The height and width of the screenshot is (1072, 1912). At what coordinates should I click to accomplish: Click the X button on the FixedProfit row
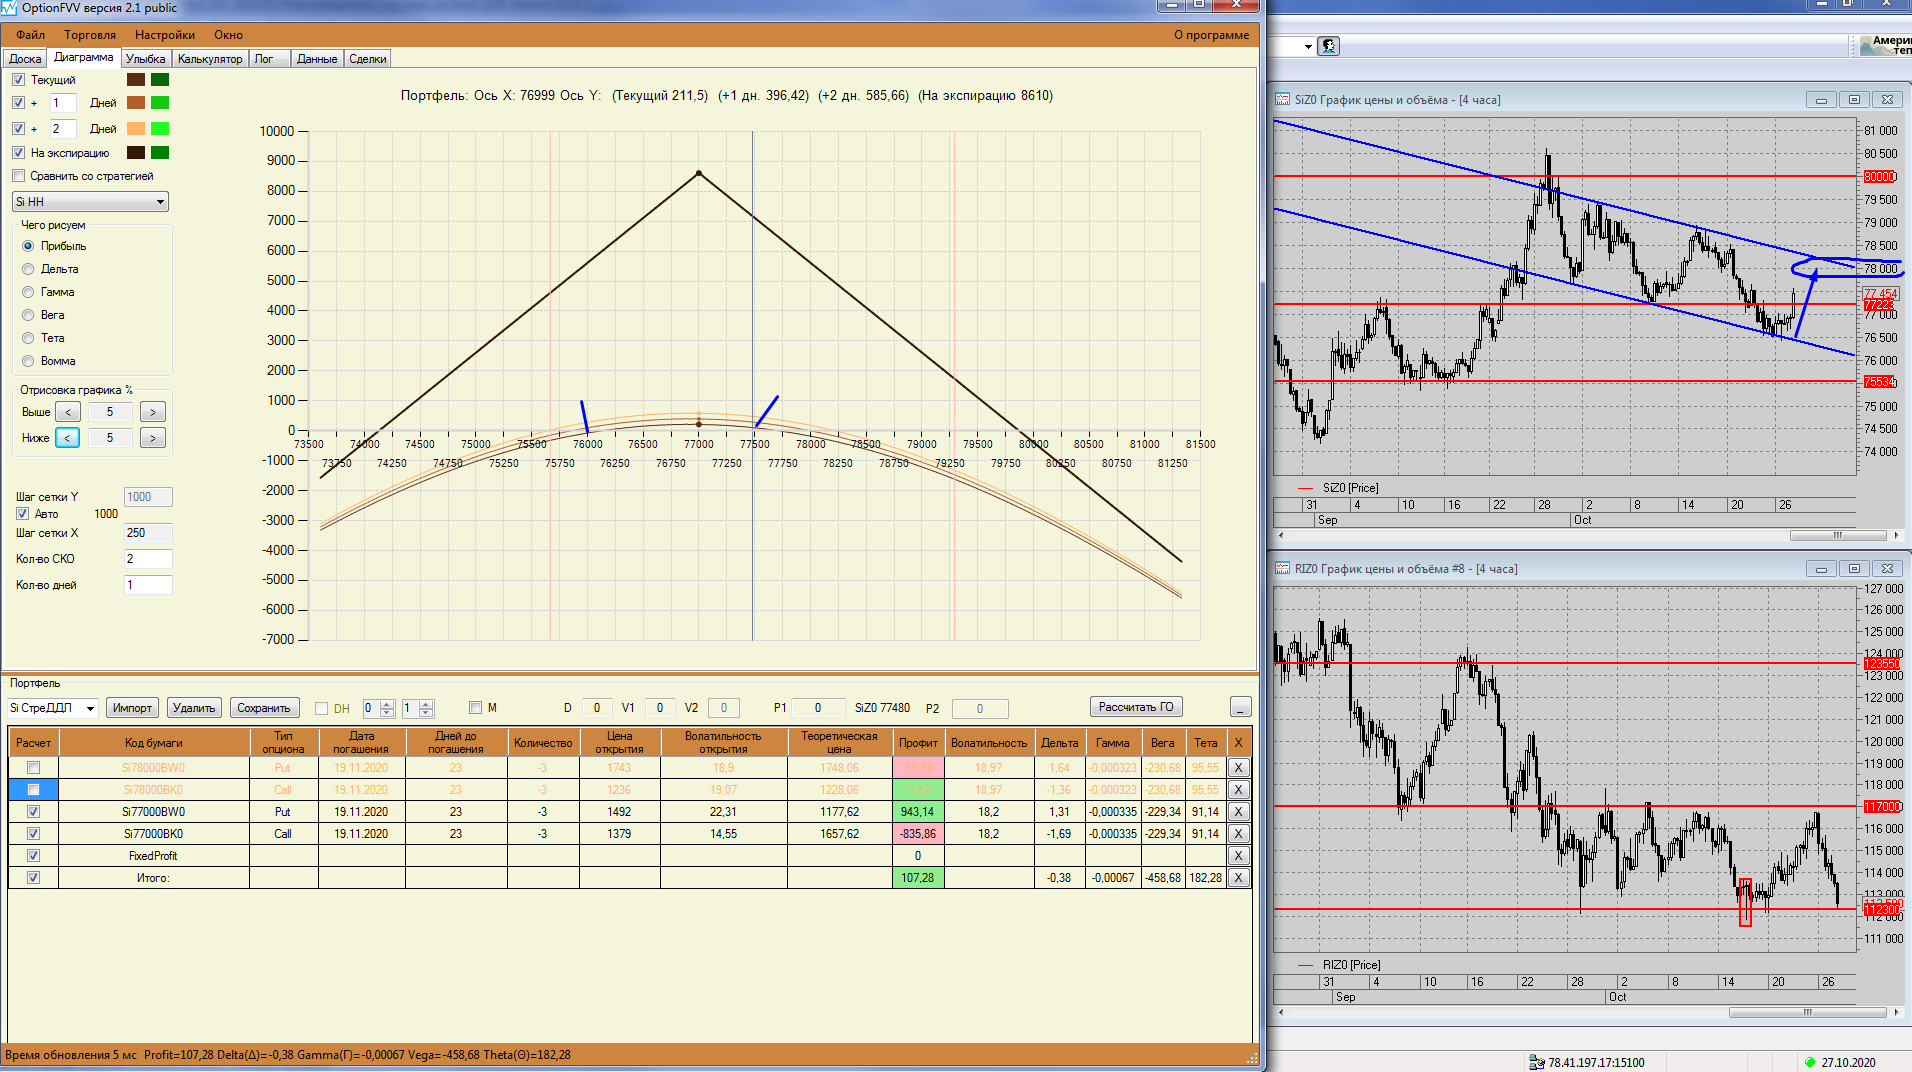[x=1238, y=856]
